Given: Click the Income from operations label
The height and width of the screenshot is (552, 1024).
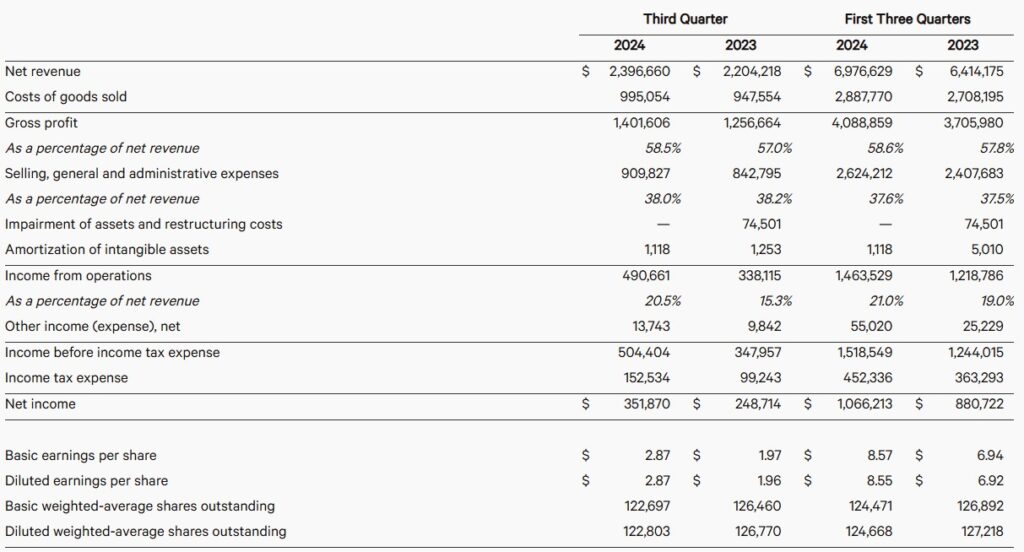Looking at the screenshot, I should pos(78,275).
